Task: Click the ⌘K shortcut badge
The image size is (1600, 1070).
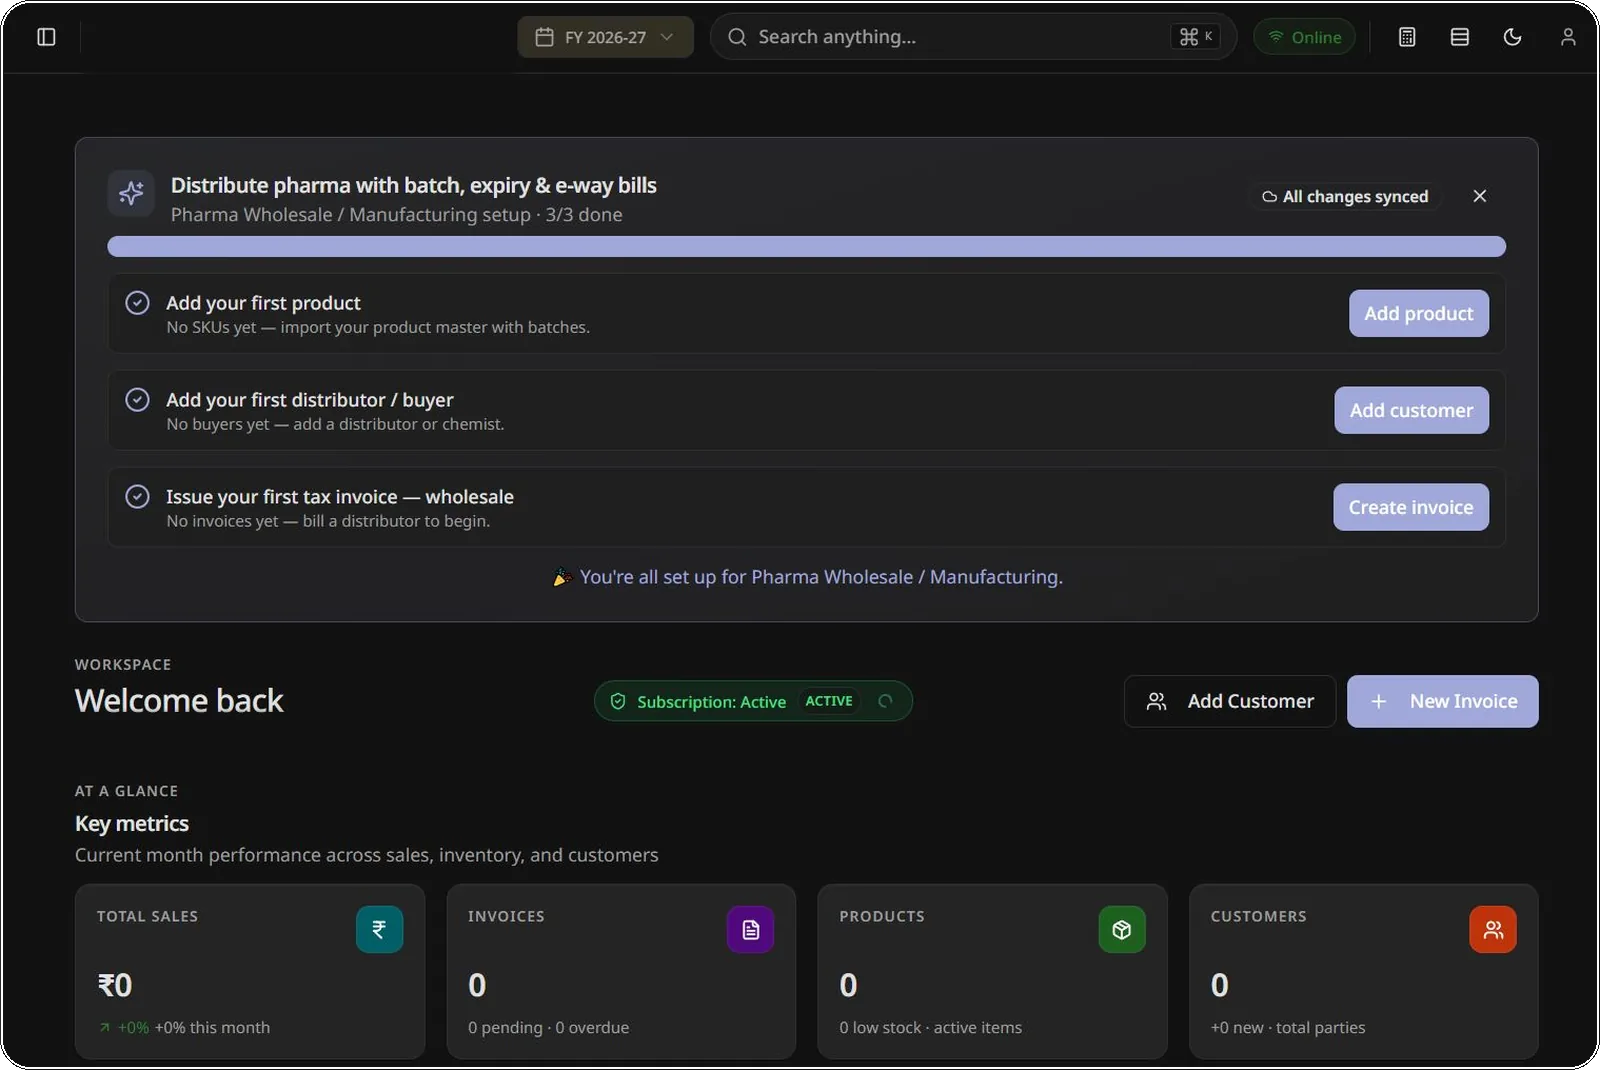Action: click(1195, 36)
